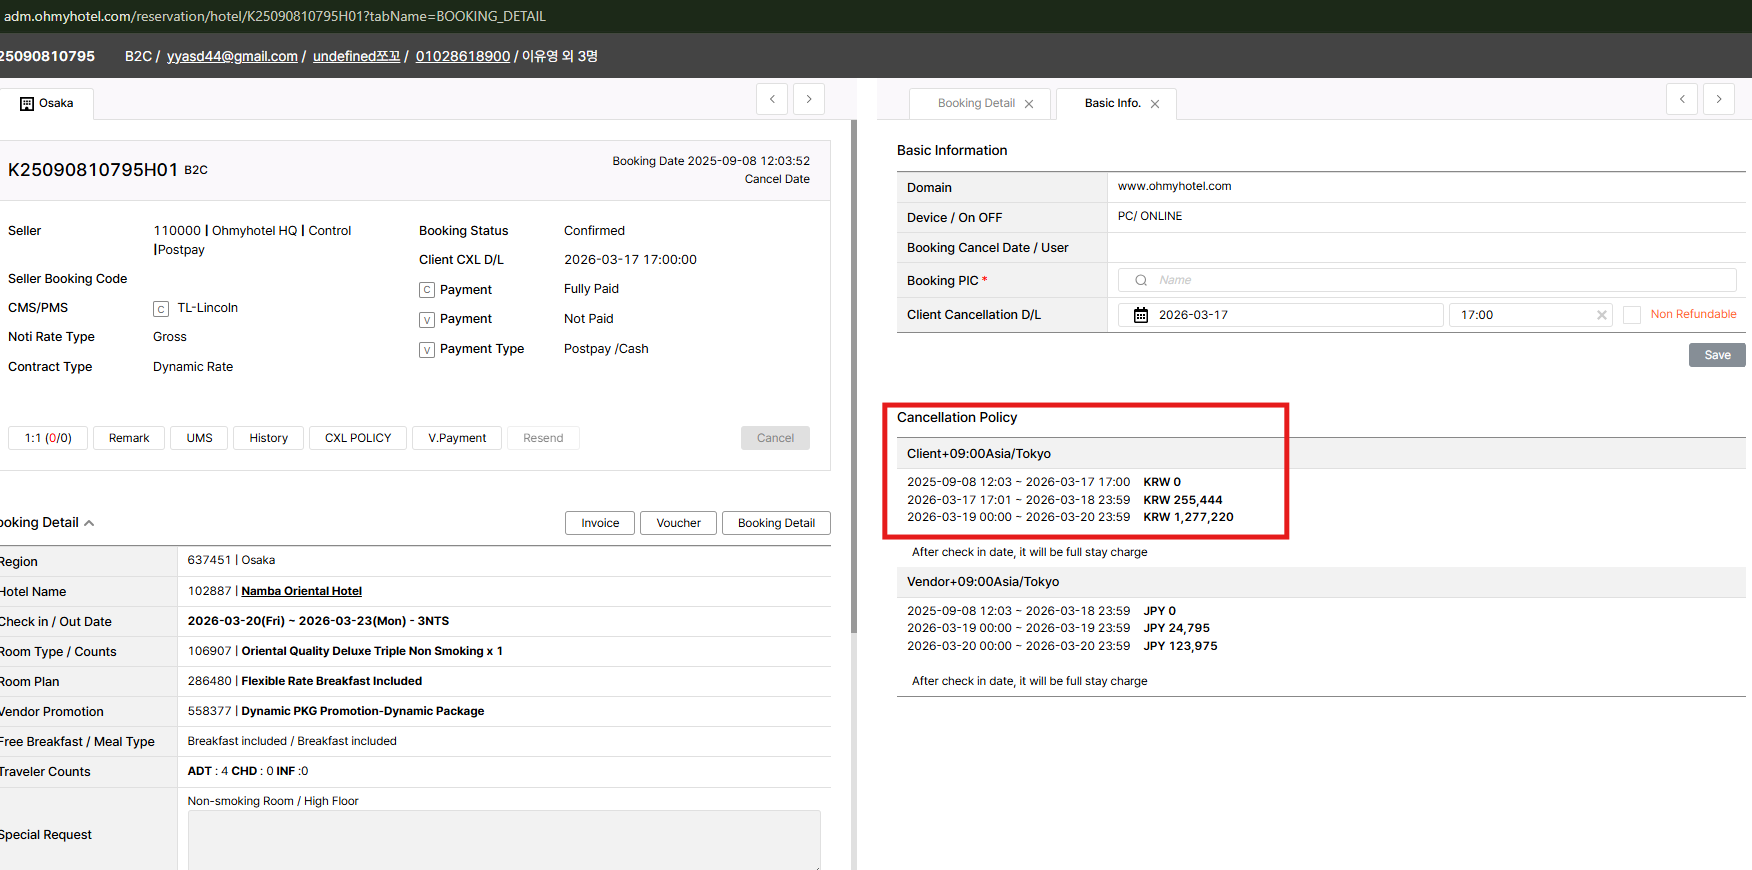The image size is (1752, 870).
Task: Click the C box beside Payment Fully Paid
Action: [427, 290]
